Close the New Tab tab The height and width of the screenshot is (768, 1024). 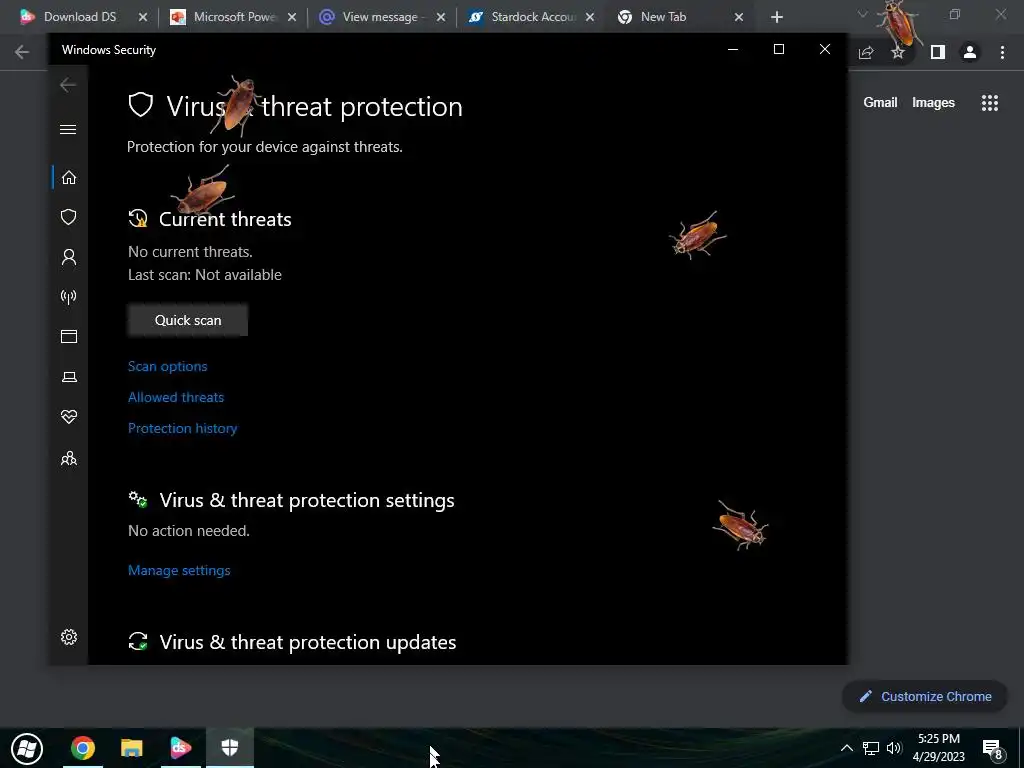click(x=739, y=18)
